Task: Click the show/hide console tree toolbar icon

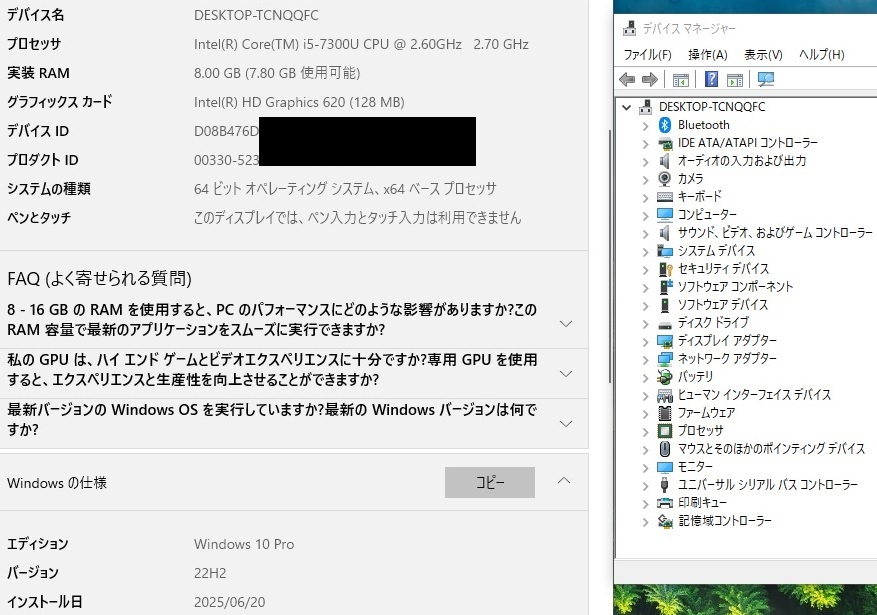Action: point(680,80)
